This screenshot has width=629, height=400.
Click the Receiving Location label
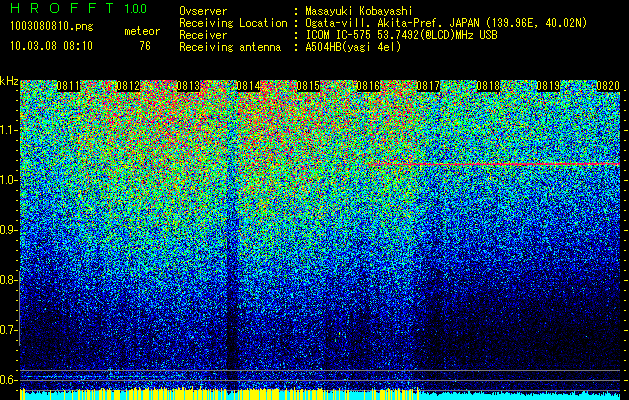233,23
